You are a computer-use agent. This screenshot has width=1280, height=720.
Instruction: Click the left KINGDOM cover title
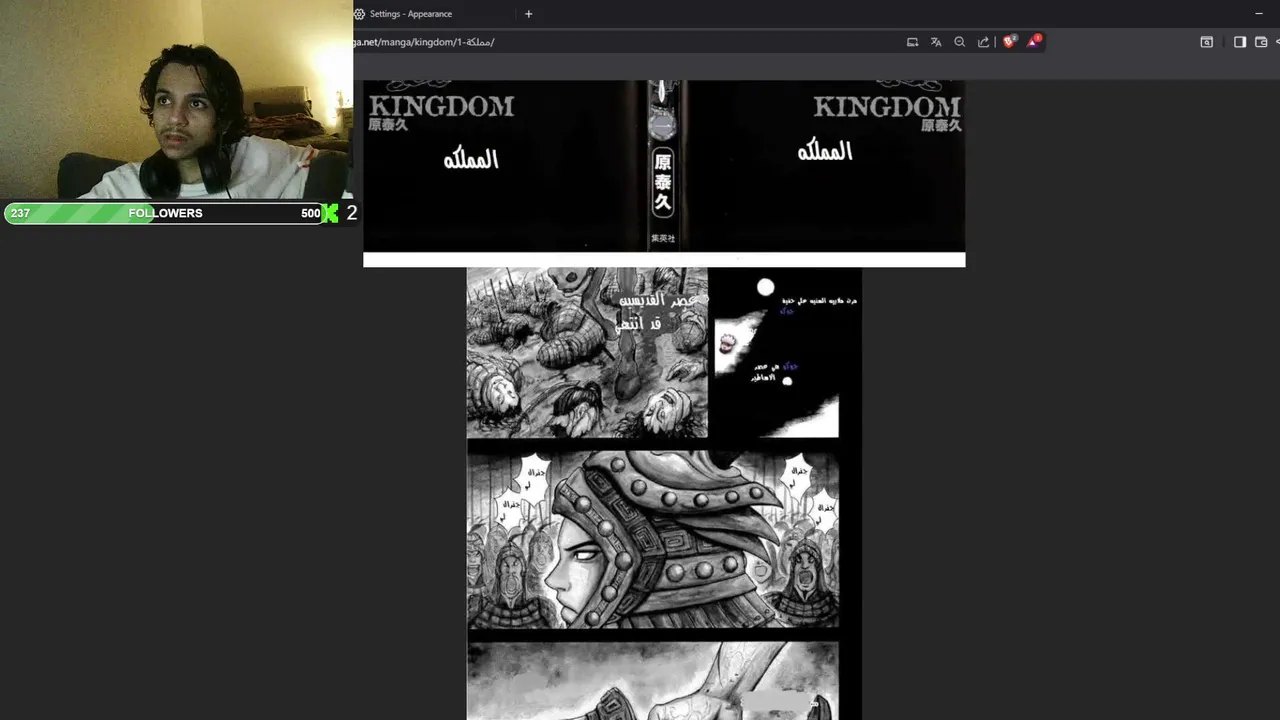tap(441, 106)
